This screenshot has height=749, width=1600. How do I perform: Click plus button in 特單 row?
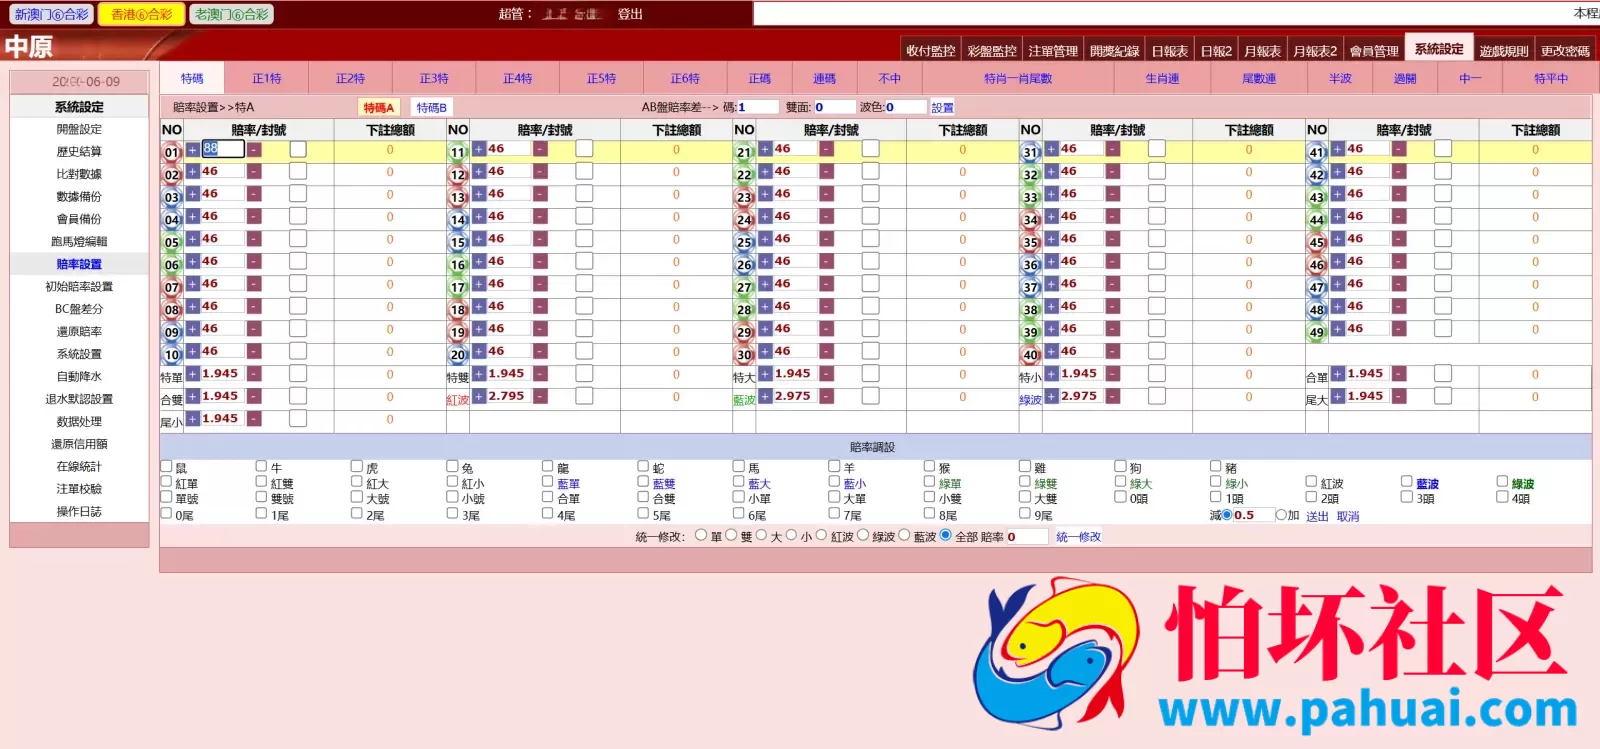[x=193, y=374]
